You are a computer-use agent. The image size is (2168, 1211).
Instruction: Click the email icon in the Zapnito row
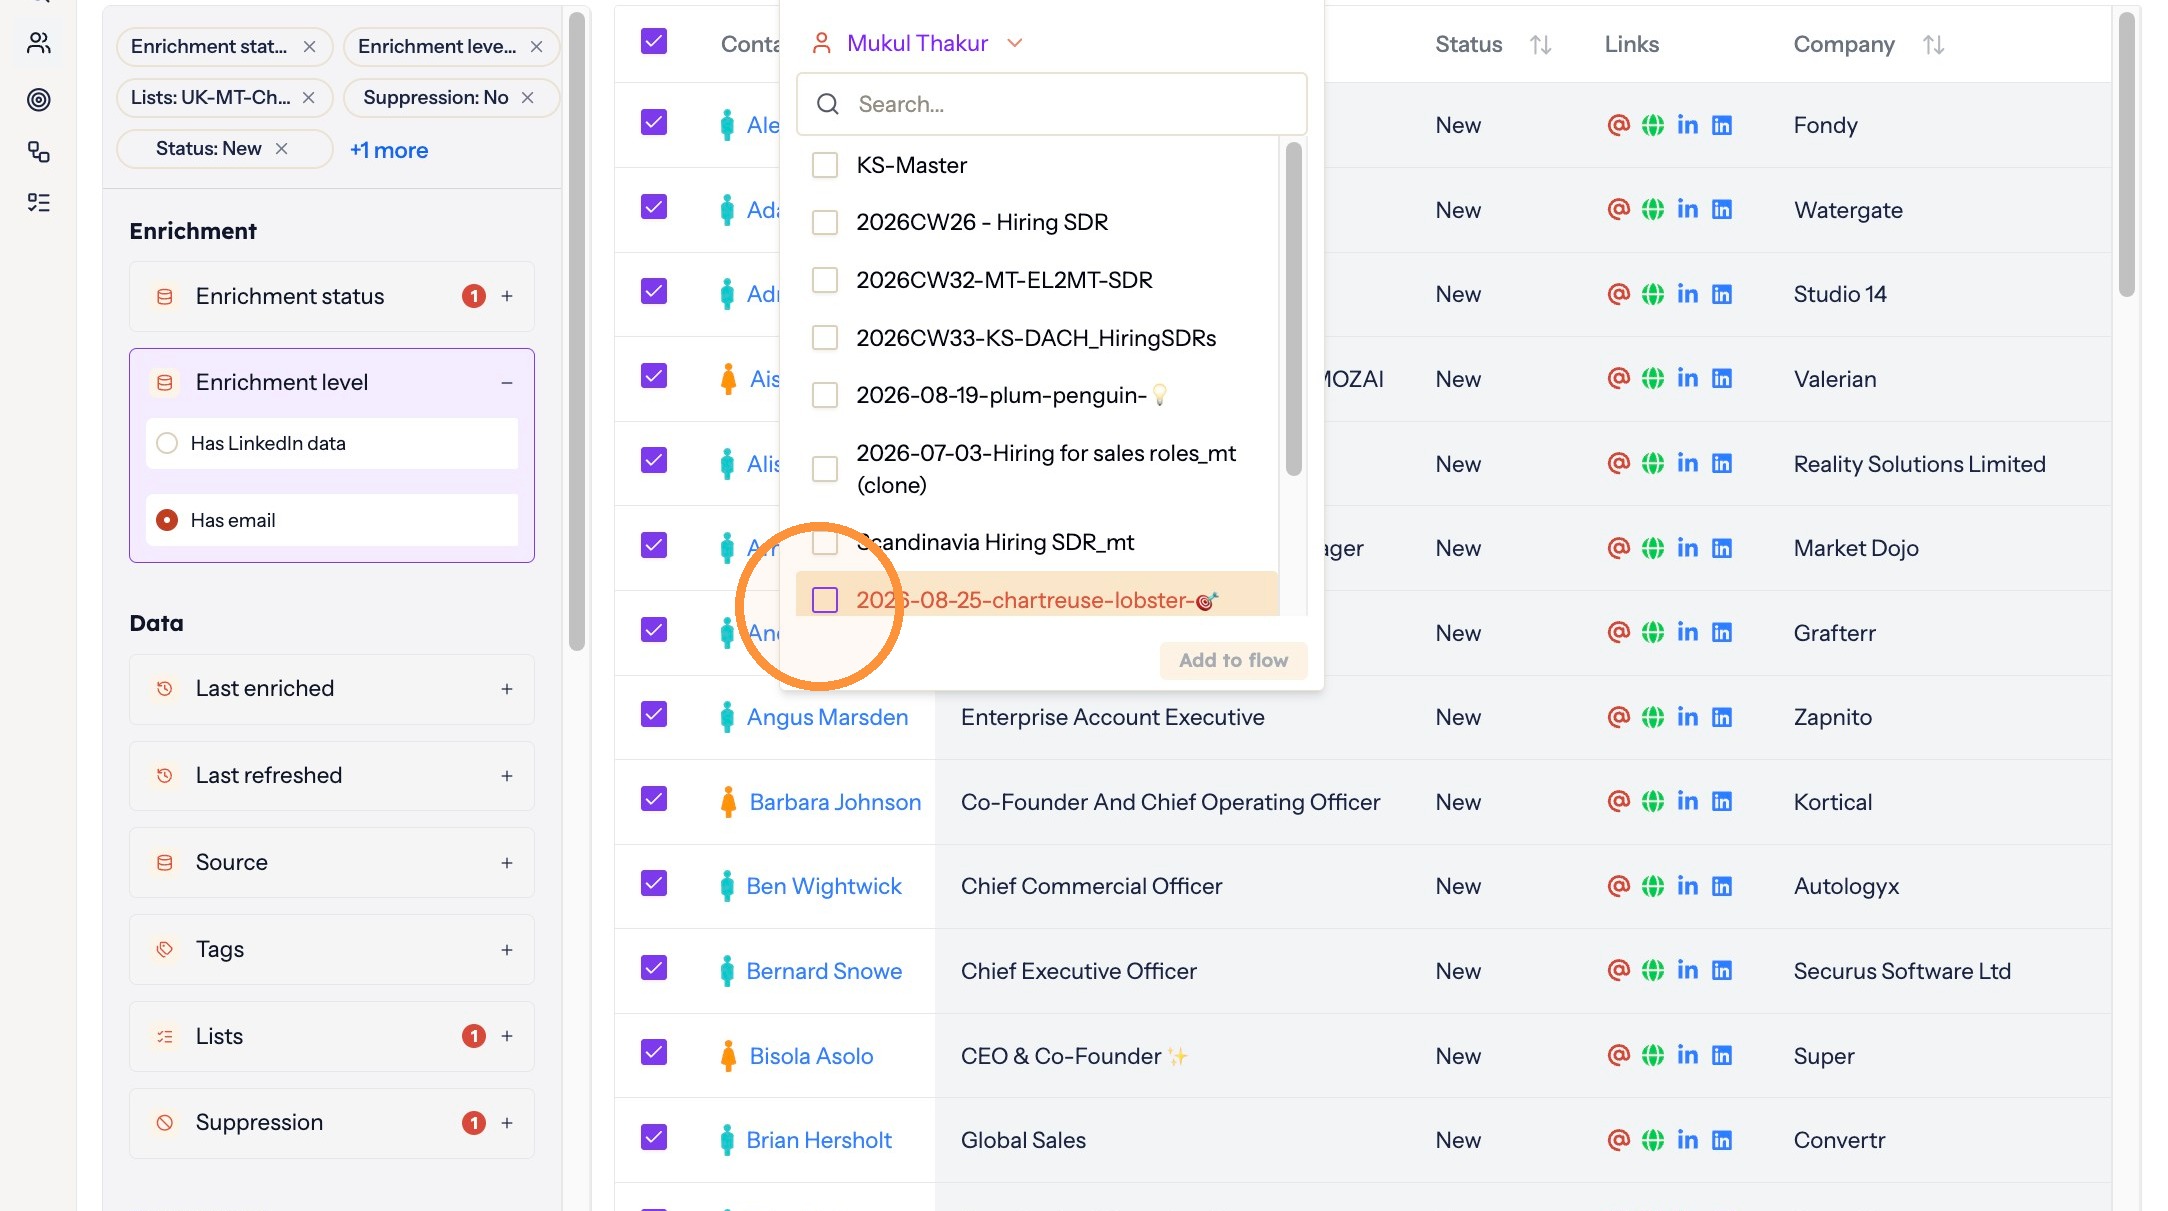tap(1618, 717)
